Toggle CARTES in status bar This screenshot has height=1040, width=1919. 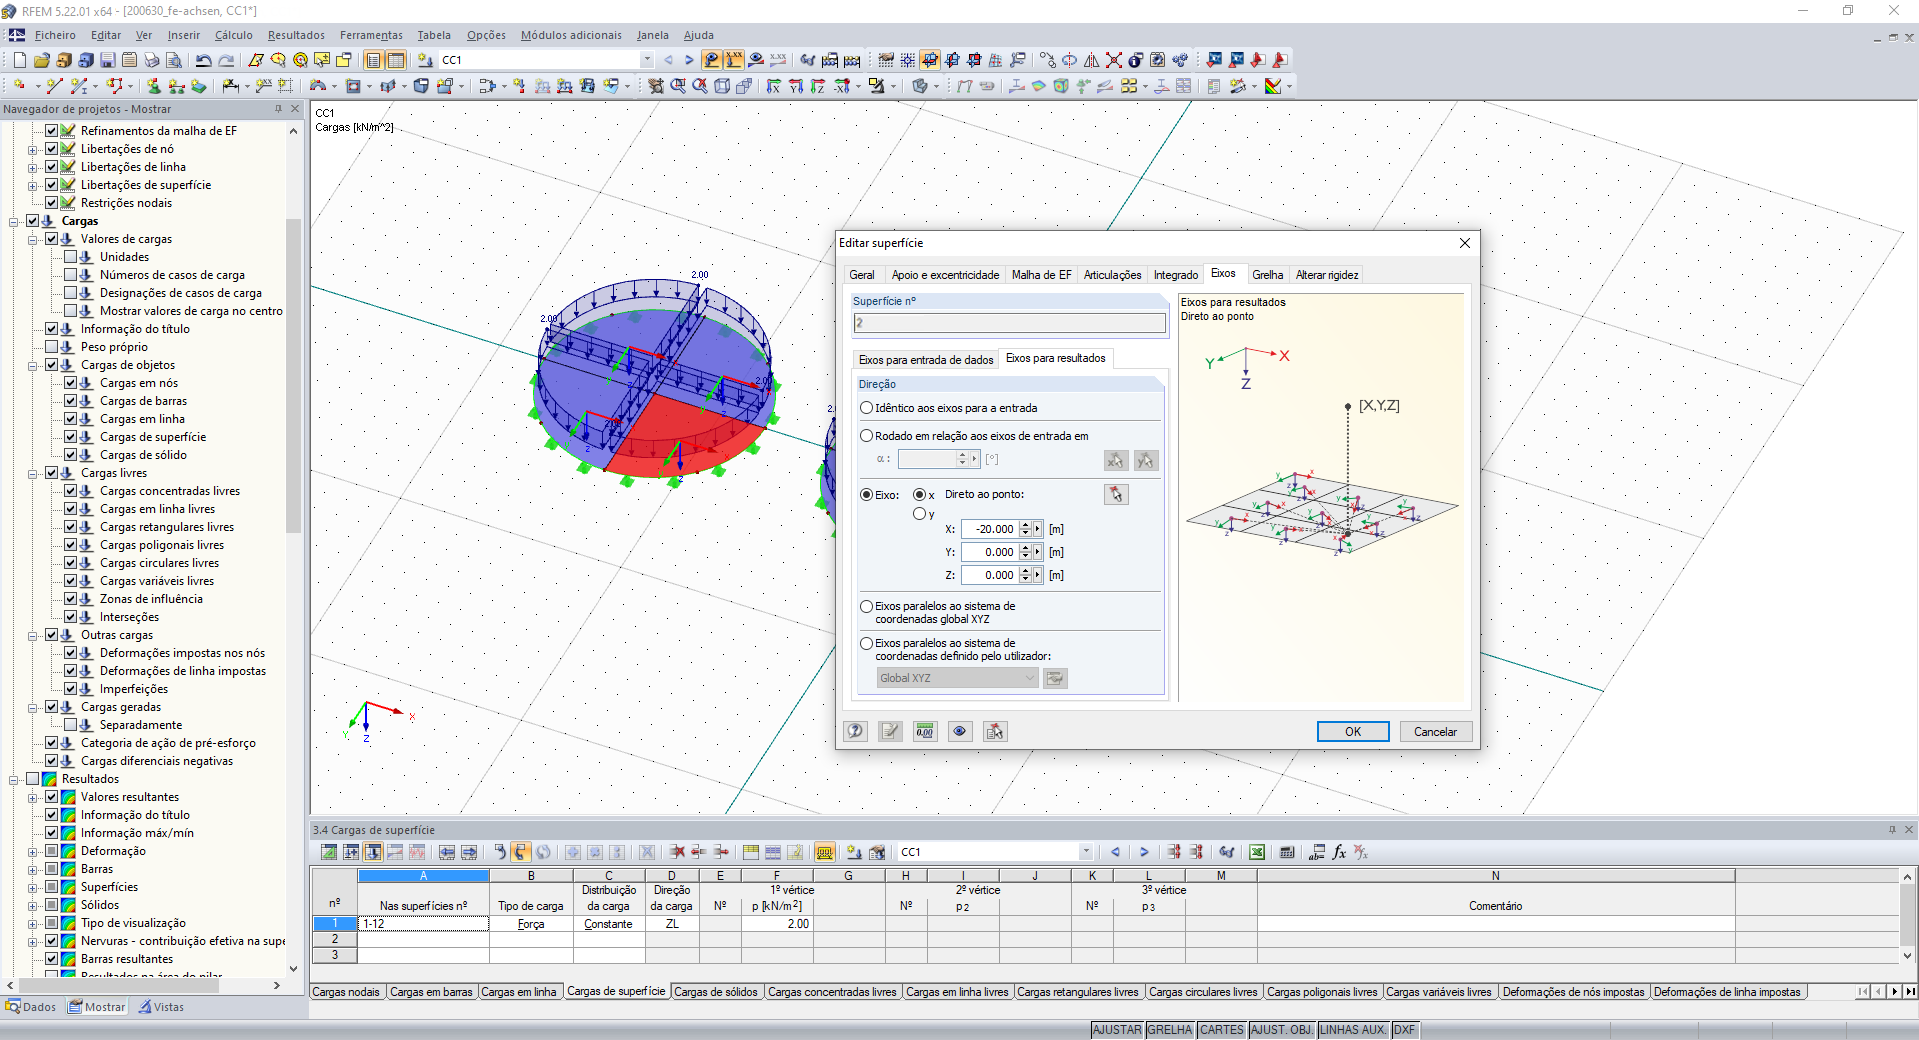(1221, 1030)
